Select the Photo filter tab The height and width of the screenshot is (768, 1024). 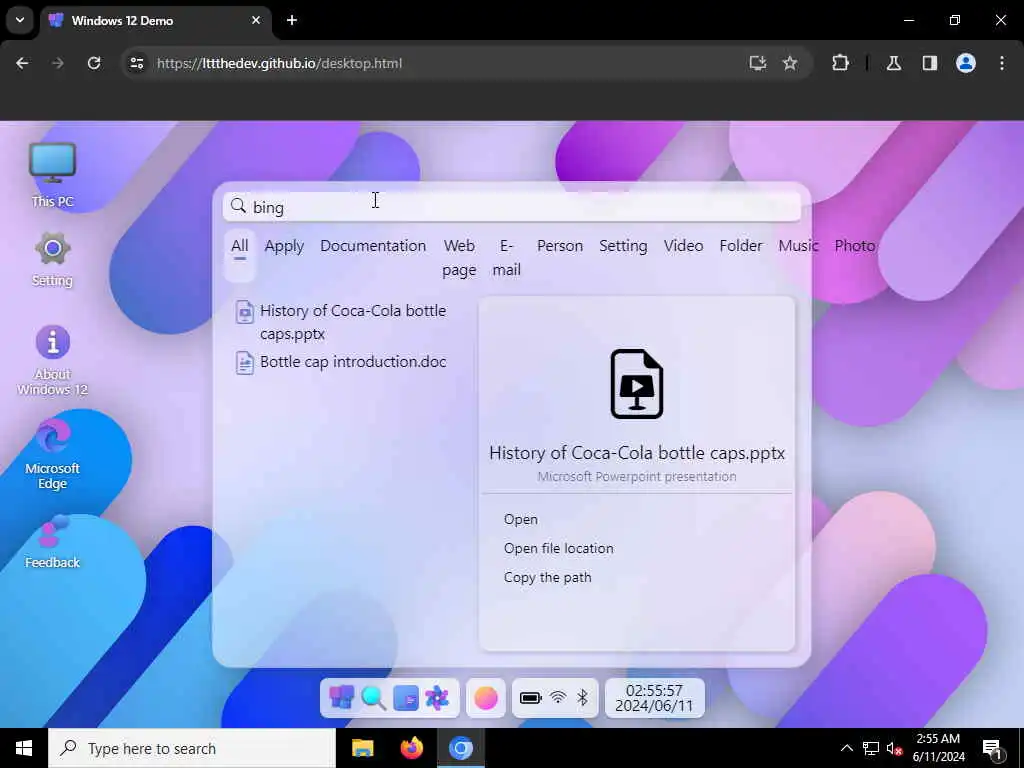tap(855, 246)
